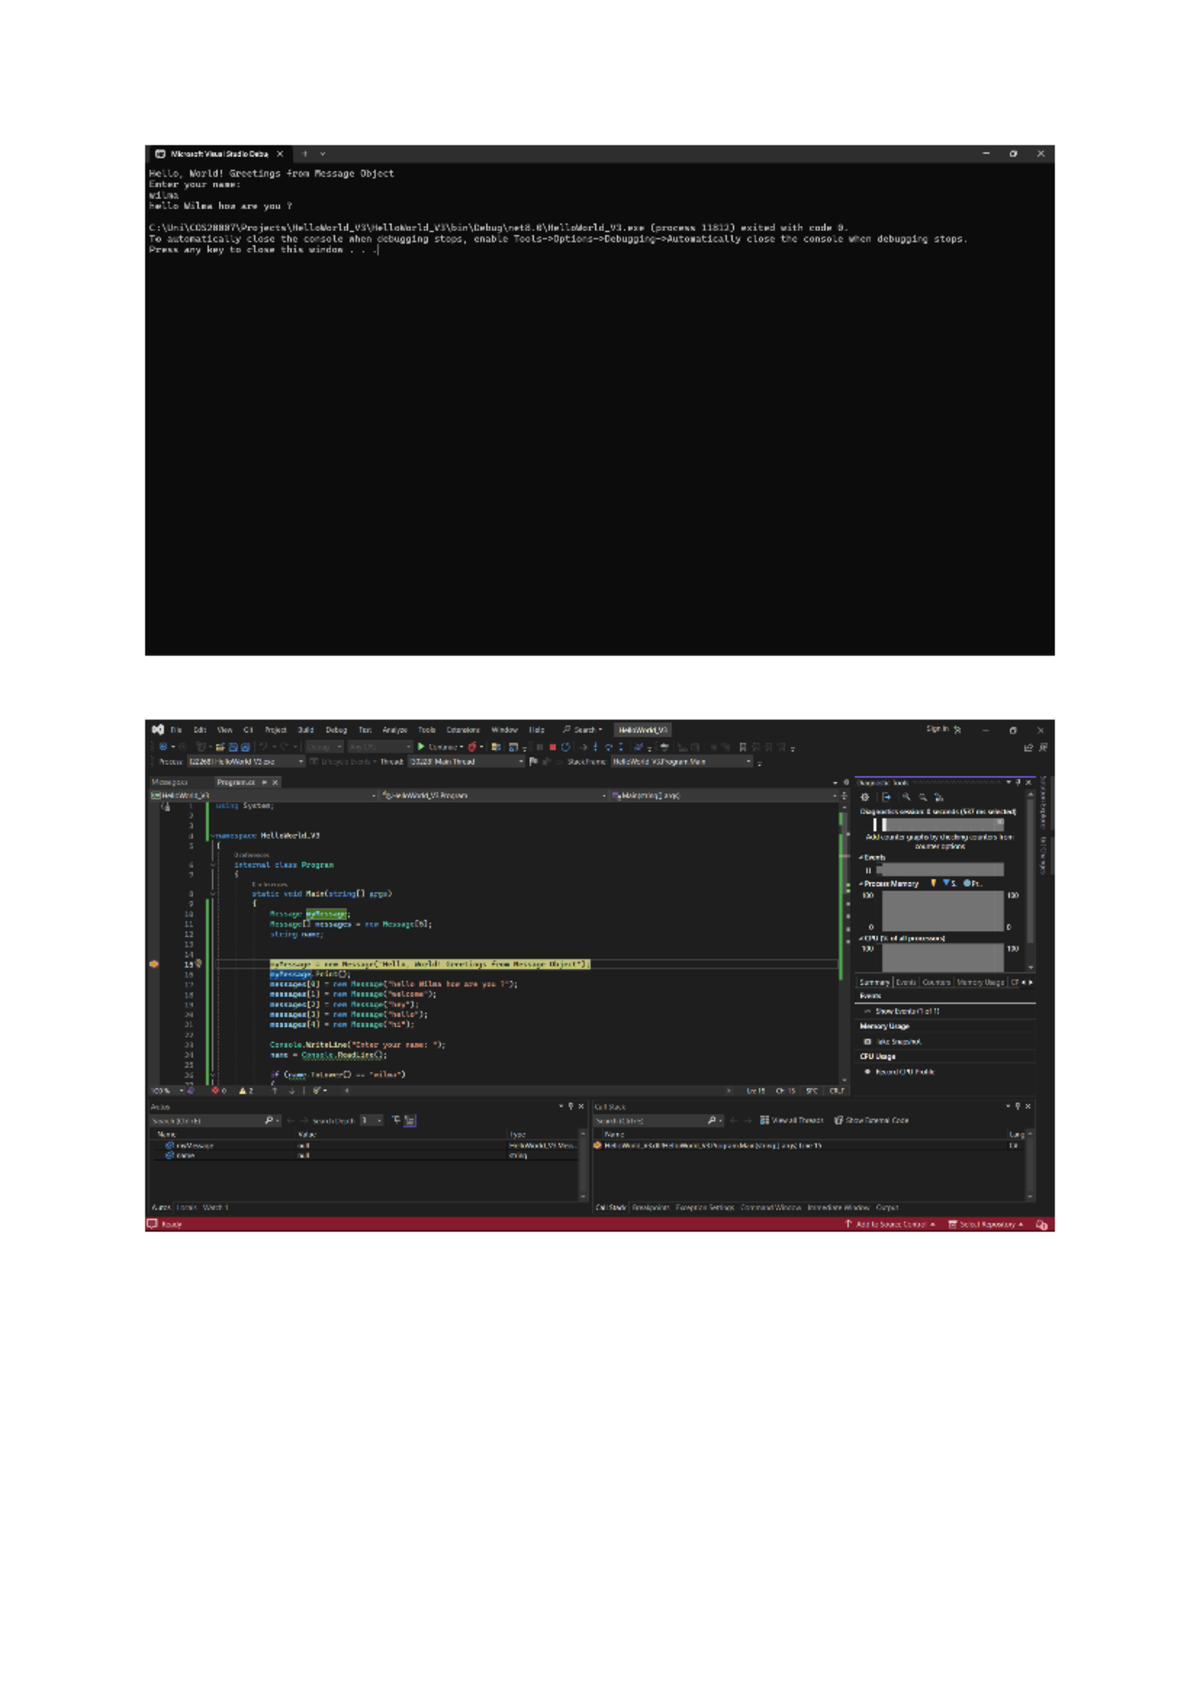Screen dimensions: 1200x1696
Task: Click the notifications bell icon in status bar
Action: point(1042,1224)
